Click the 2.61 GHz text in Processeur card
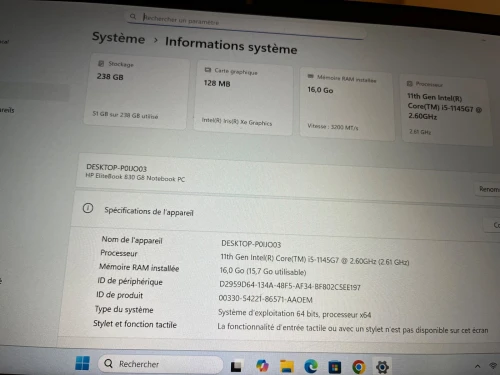Viewport: 500px width, 375px height. pos(420,132)
